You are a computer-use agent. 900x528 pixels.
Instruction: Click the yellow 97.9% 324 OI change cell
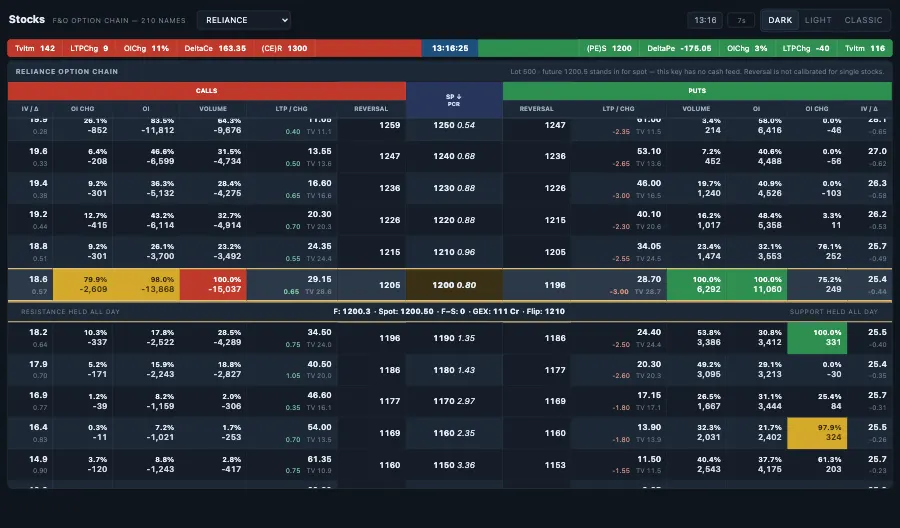pos(817,433)
